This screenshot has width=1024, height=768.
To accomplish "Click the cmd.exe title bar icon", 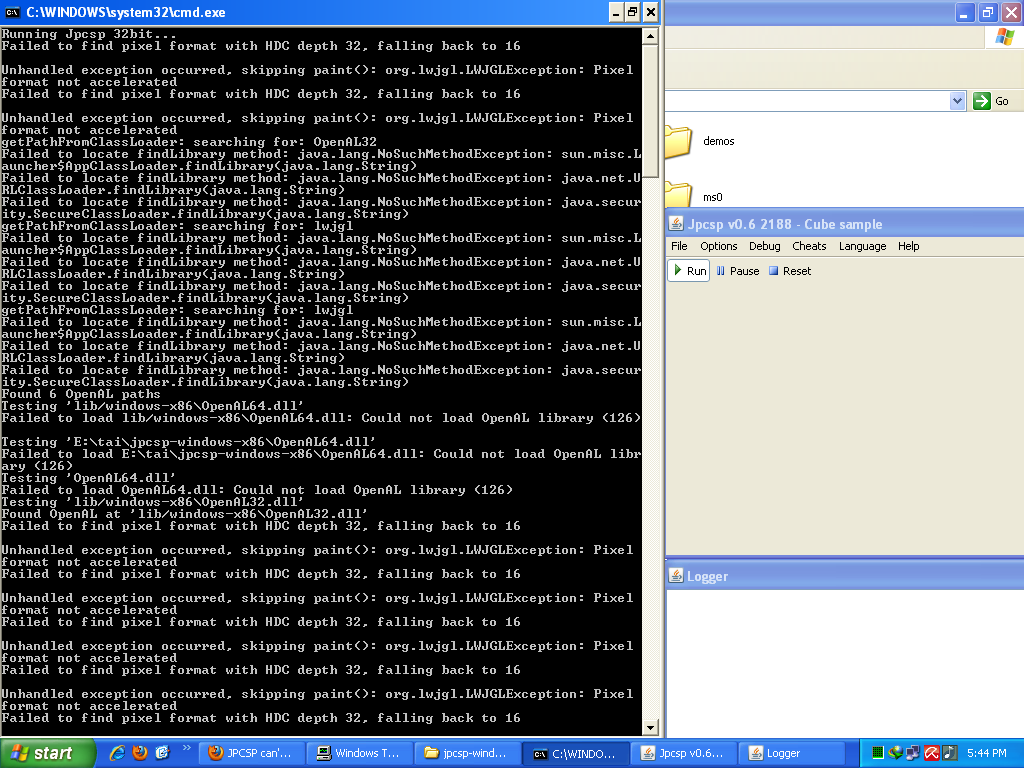I will pyautogui.click(x=13, y=12).
